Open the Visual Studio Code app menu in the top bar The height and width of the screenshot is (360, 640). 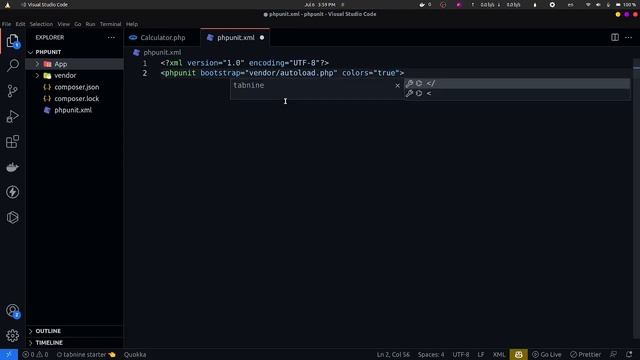44,4
